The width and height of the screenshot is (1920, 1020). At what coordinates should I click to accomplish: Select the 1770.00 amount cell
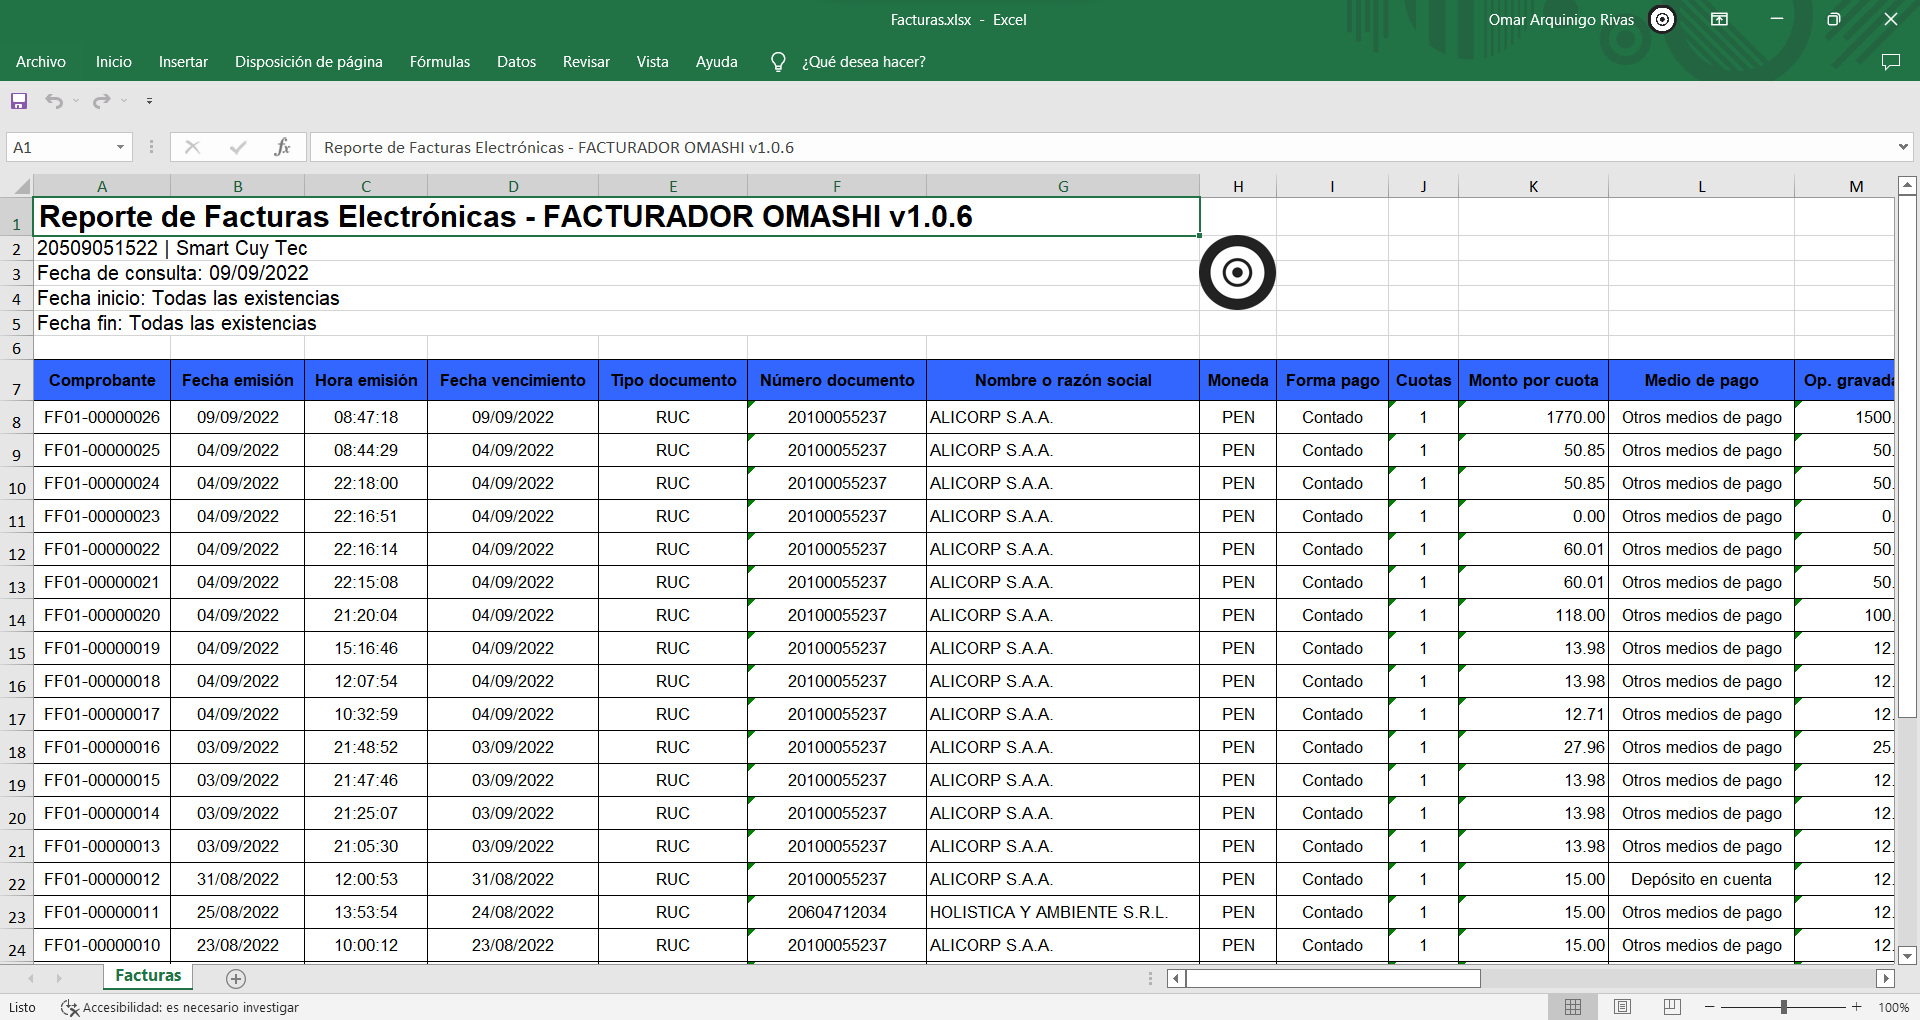coord(1533,417)
